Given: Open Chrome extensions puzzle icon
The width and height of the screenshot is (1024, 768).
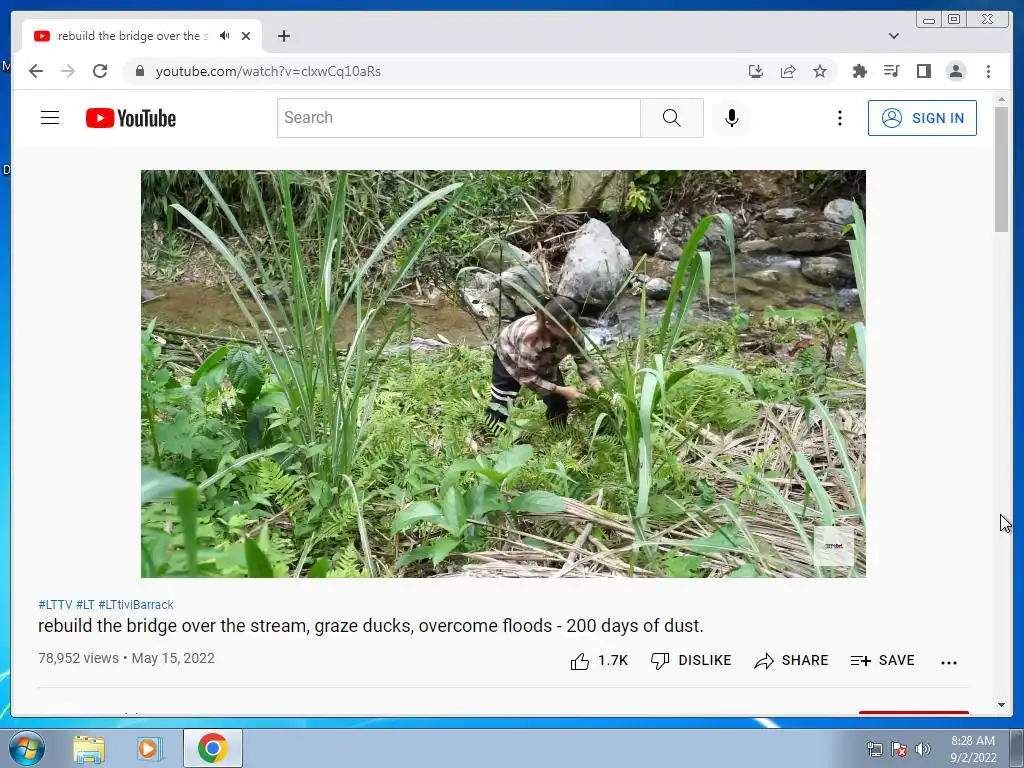Looking at the screenshot, I should [859, 71].
